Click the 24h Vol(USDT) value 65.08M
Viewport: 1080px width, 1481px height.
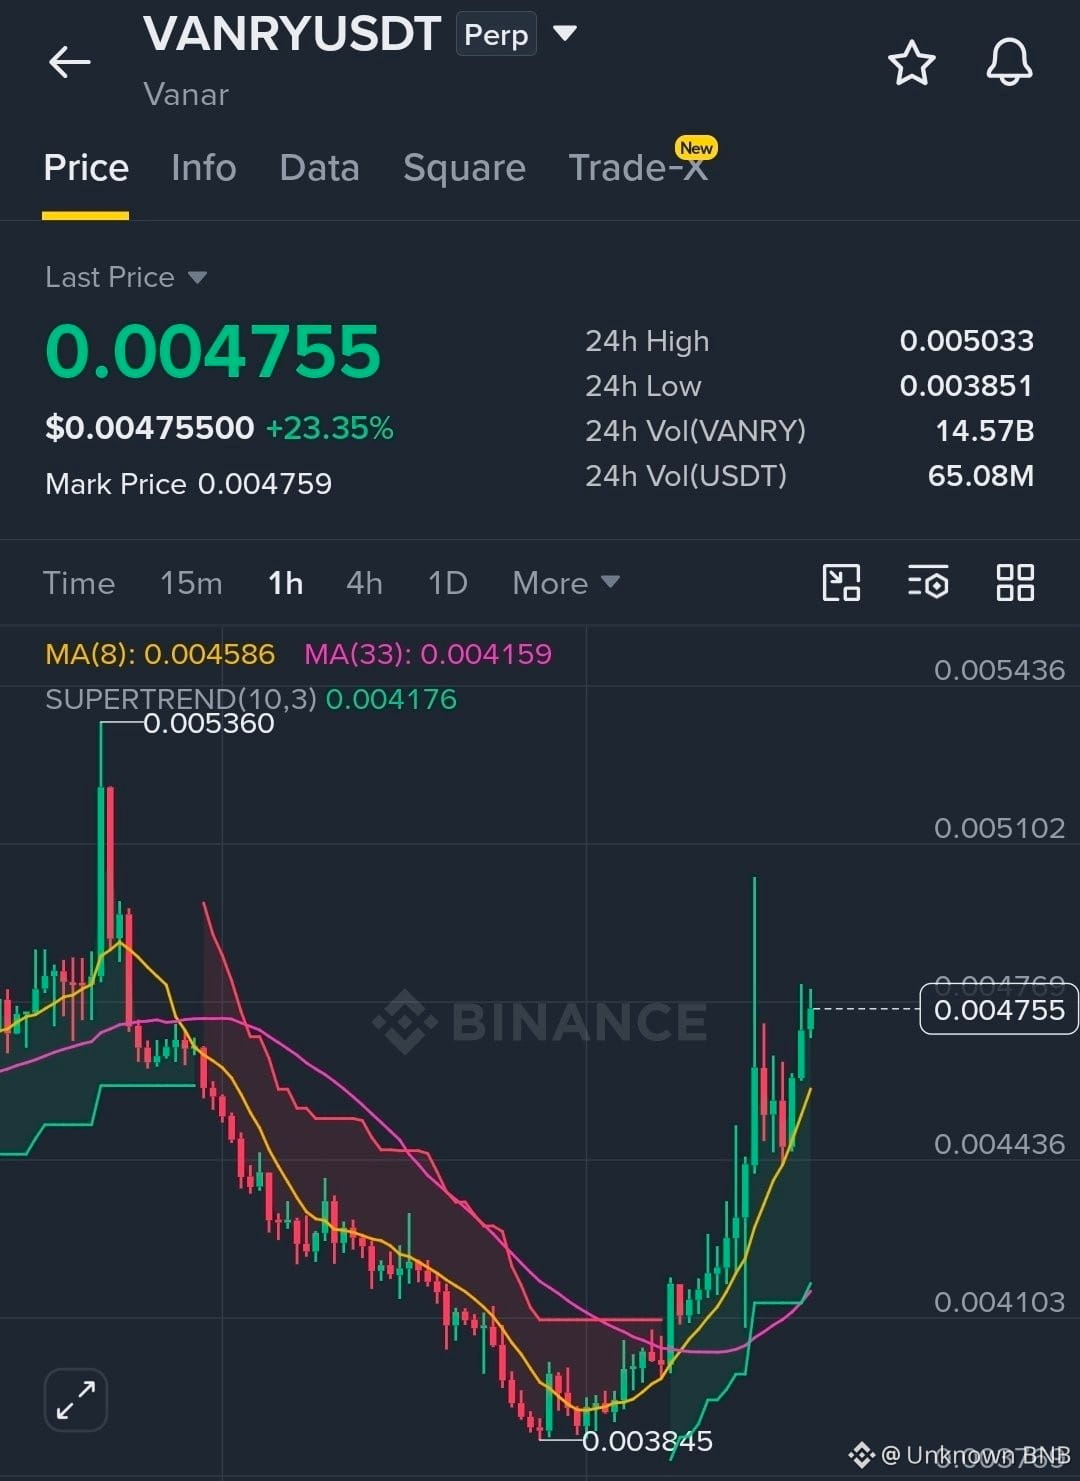[x=980, y=476]
